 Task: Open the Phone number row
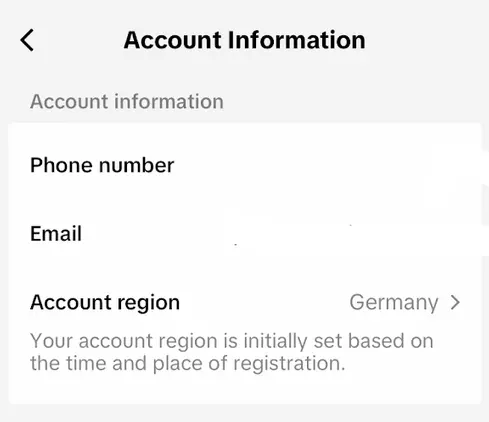pos(245,165)
